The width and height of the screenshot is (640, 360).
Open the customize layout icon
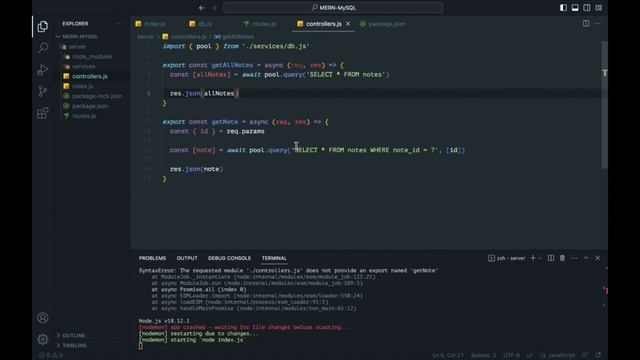pyautogui.click(x=598, y=8)
